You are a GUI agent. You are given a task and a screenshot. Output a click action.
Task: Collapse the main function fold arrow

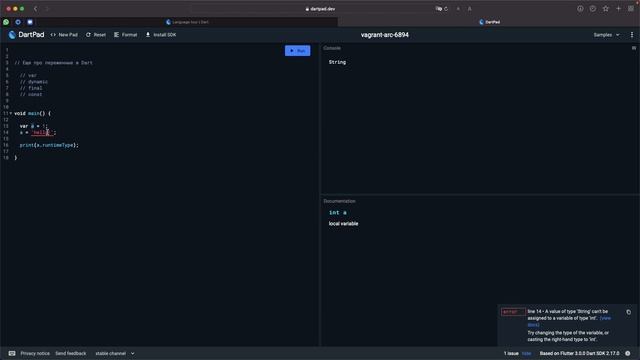coord(11,113)
